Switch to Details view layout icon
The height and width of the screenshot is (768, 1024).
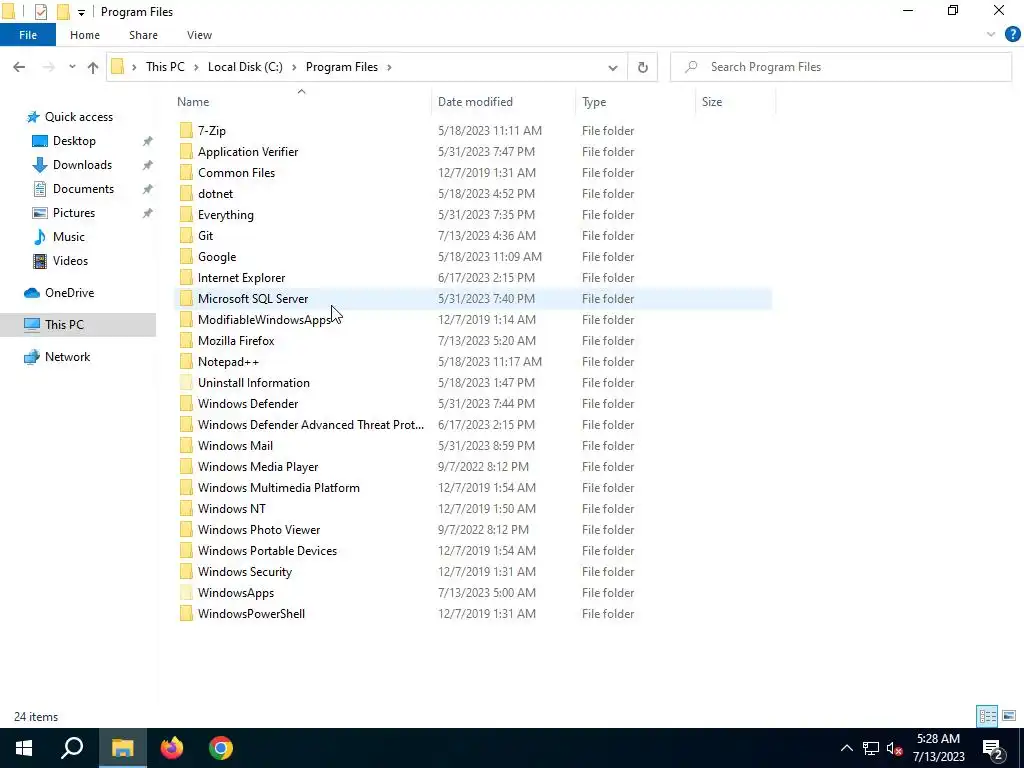(987, 716)
